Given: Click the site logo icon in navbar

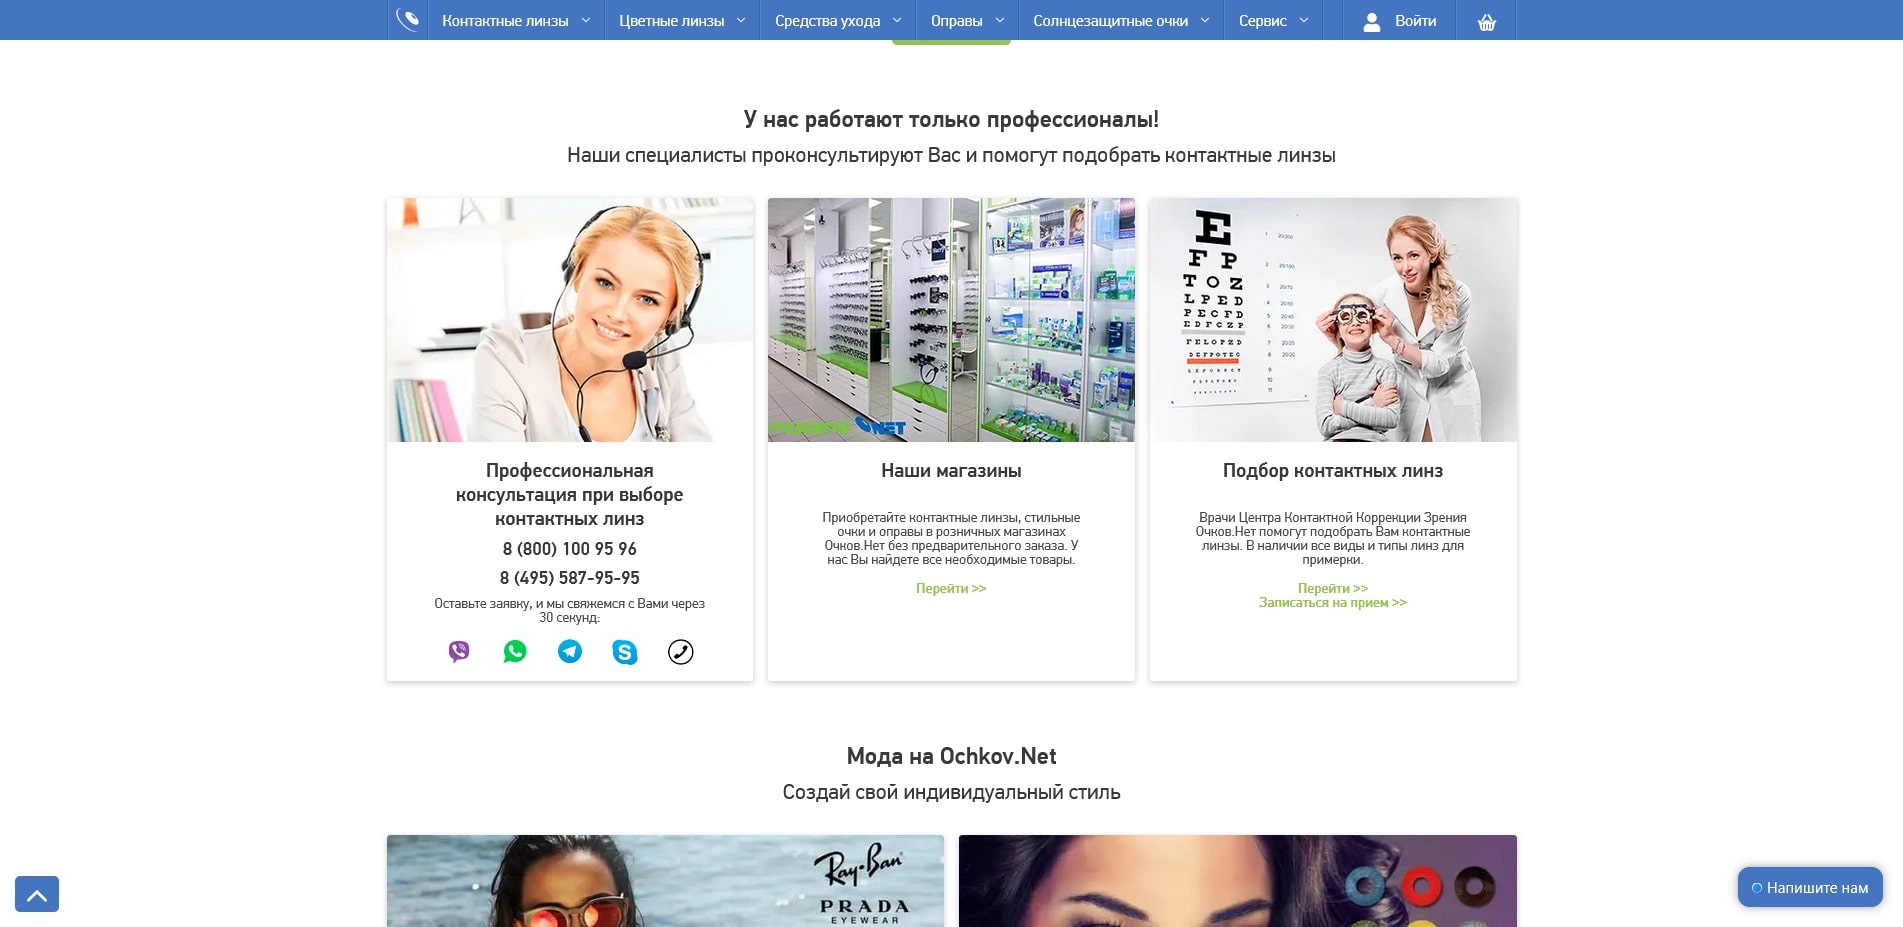Looking at the screenshot, I should click(408, 20).
